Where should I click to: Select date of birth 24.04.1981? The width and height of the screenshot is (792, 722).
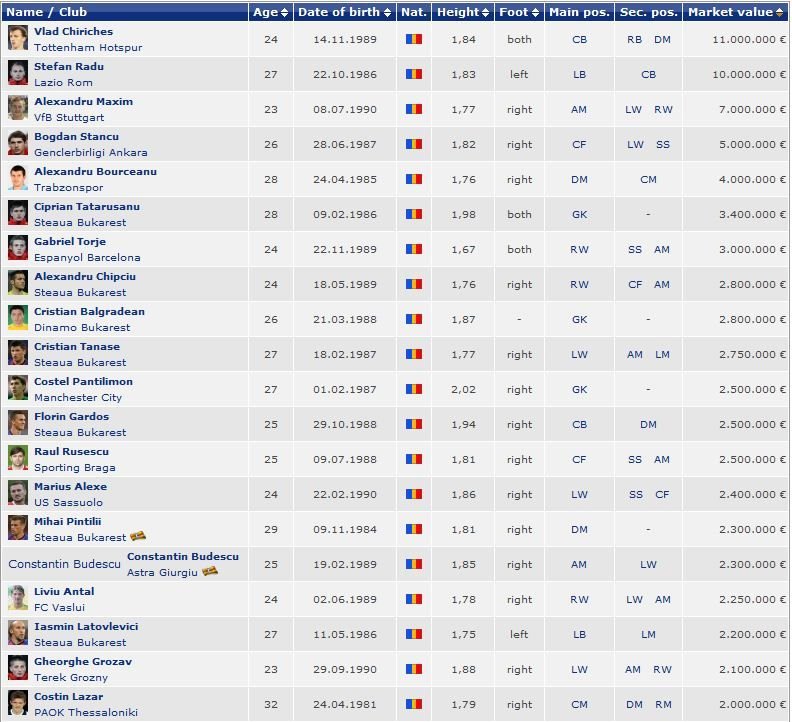pos(344,704)
